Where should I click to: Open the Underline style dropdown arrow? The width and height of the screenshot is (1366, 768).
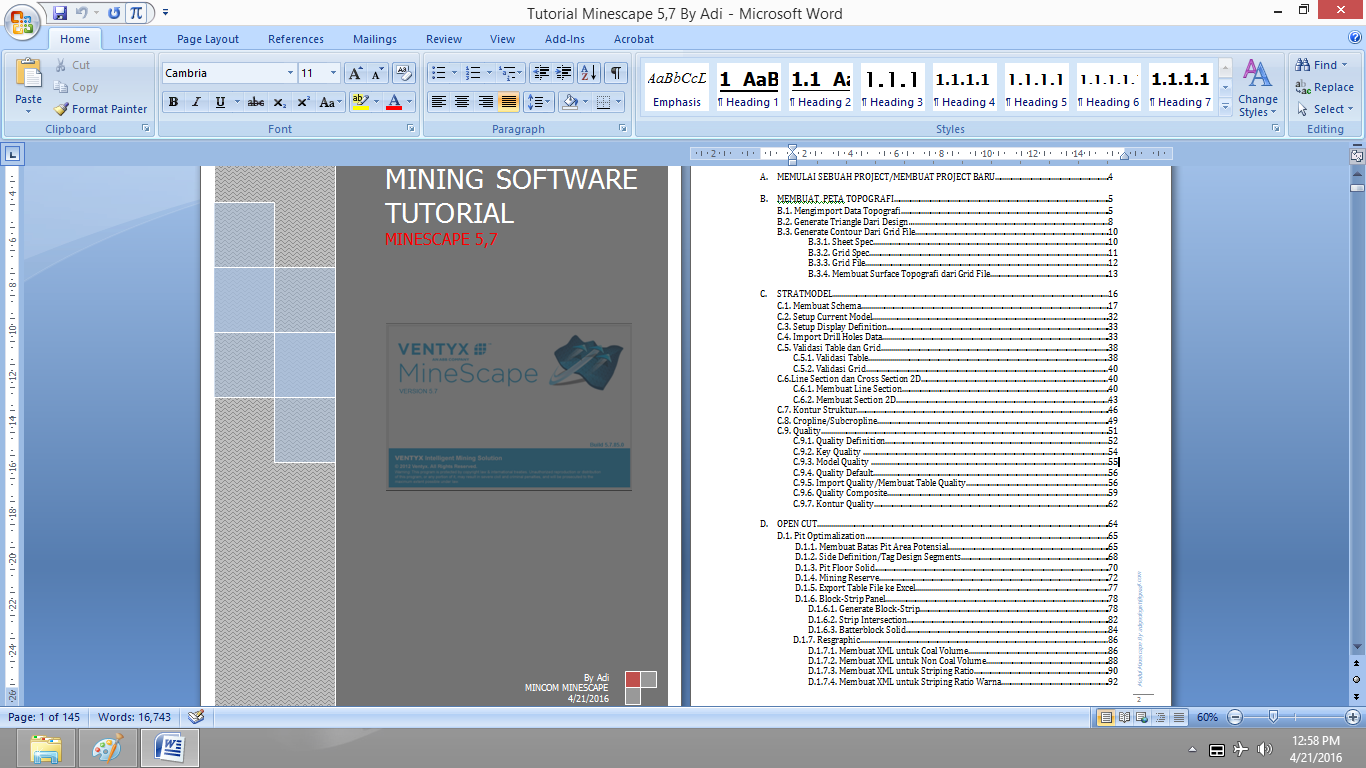[x=235, y=102]
